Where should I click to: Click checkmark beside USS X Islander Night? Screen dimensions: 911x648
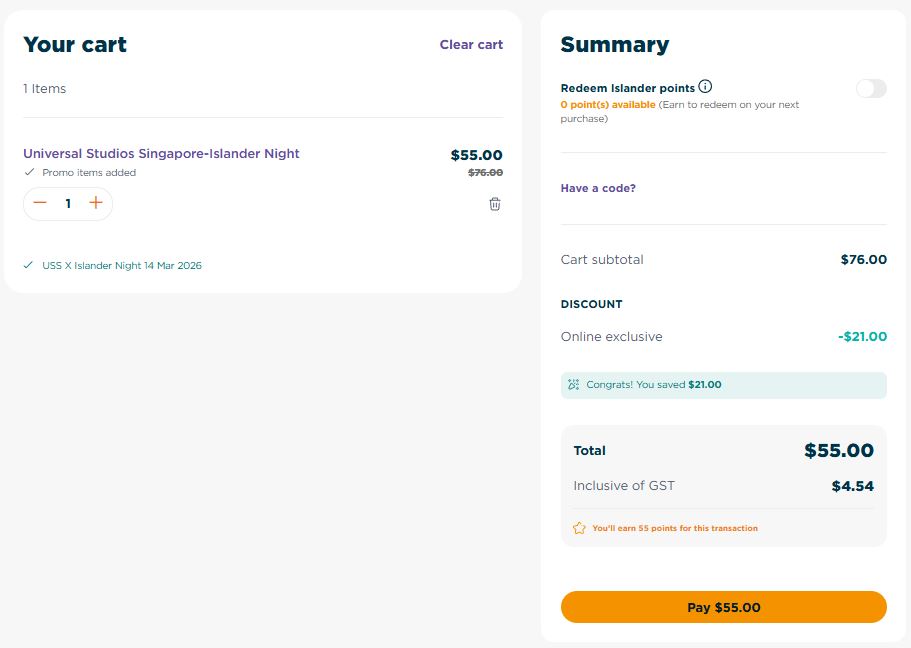coord(29,265)
